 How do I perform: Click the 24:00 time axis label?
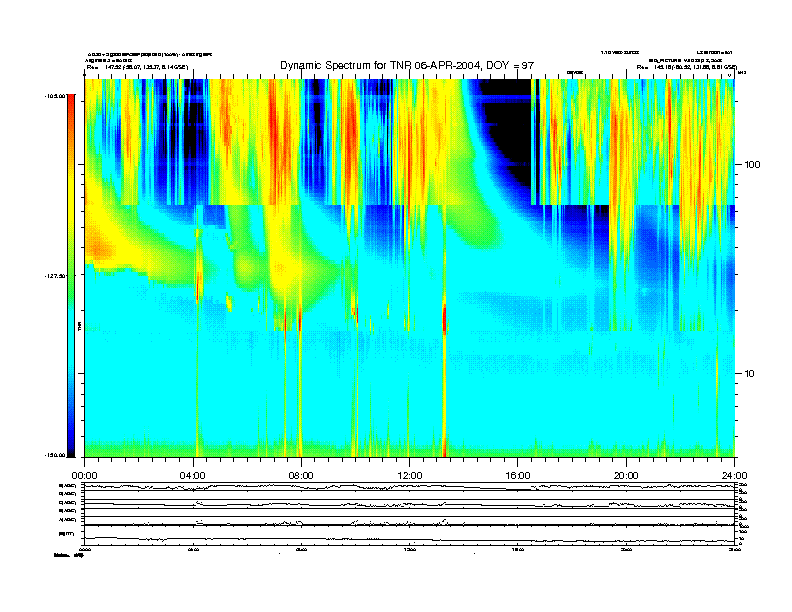pos(734,476)
